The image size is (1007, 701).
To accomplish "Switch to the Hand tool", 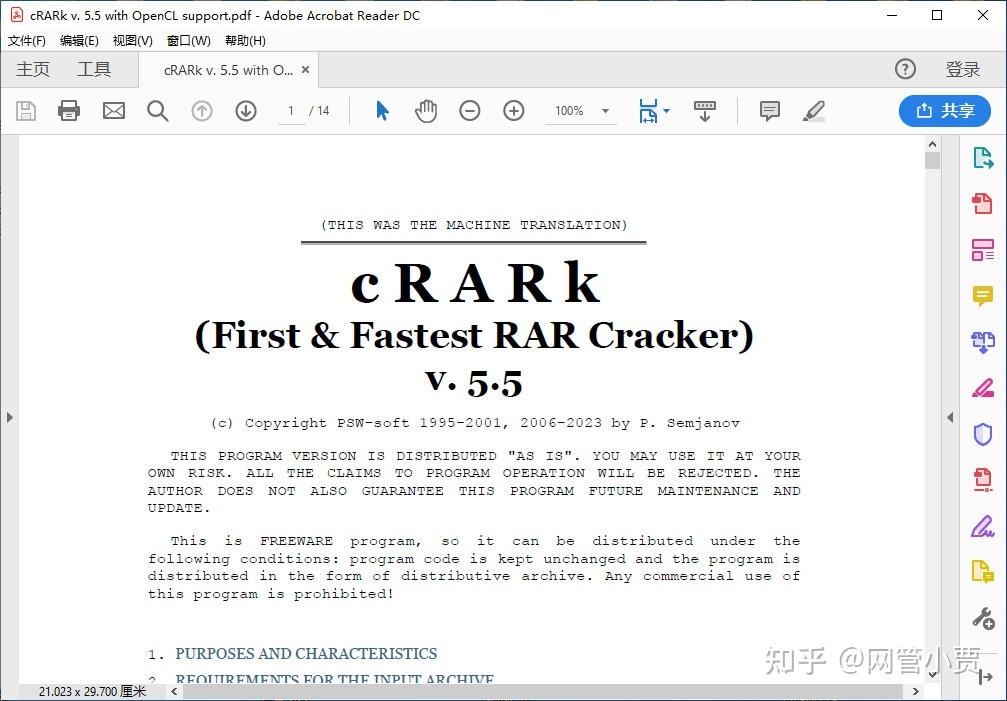I will click(425, 110).
